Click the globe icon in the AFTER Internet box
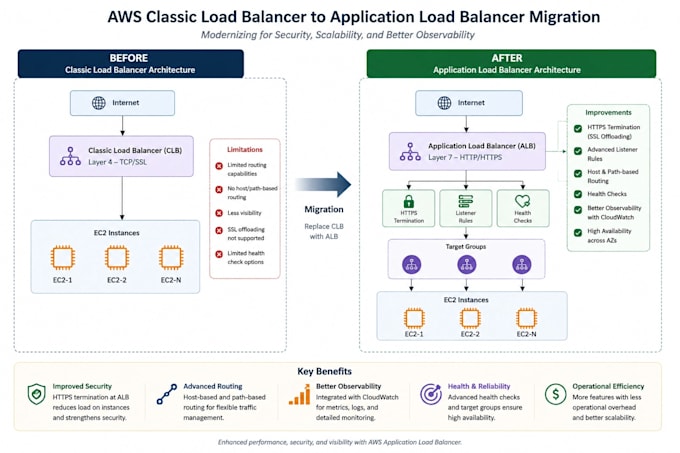Screen dimensions: 680x453 (444, 103)
